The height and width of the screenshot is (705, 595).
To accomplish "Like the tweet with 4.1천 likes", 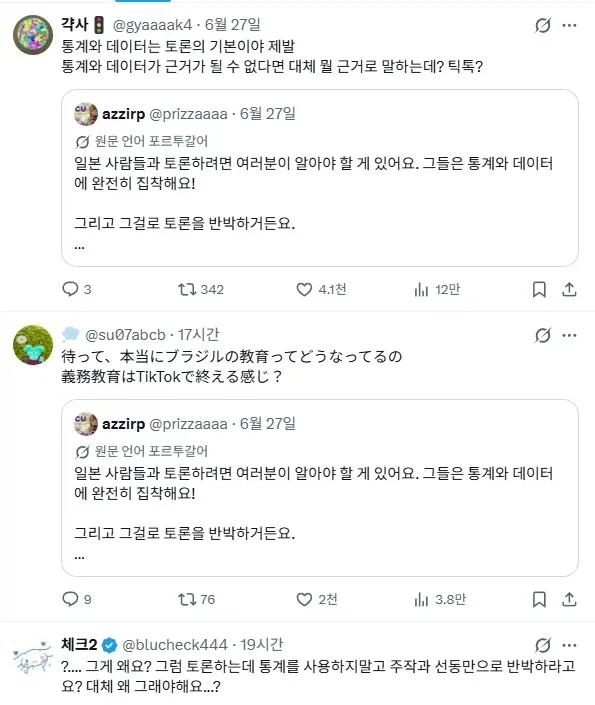I will [321, 289].
